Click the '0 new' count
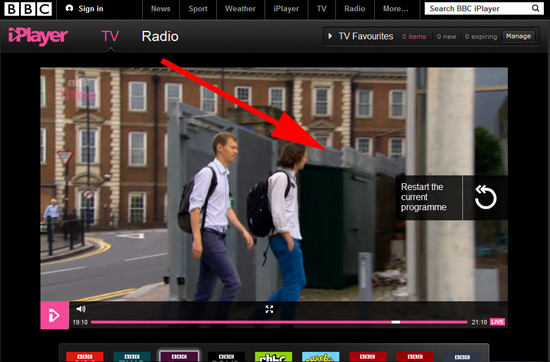This screenshot has height=362, width=550. point(446,36)
